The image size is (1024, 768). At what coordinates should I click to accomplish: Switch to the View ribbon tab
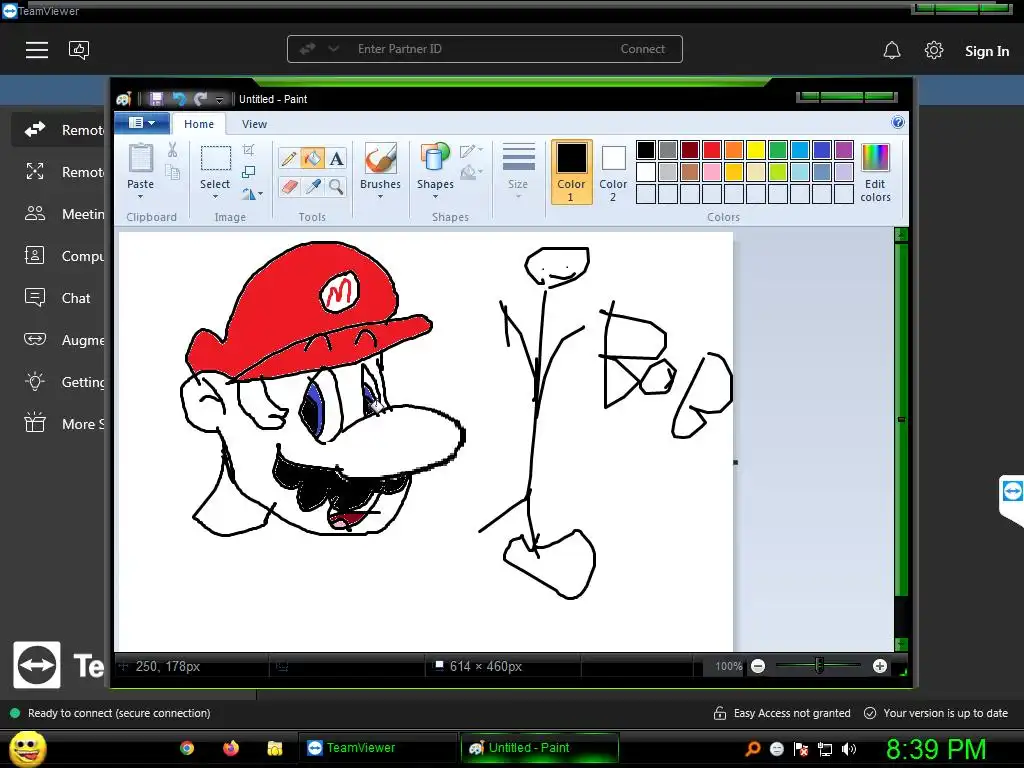point(254,124)
